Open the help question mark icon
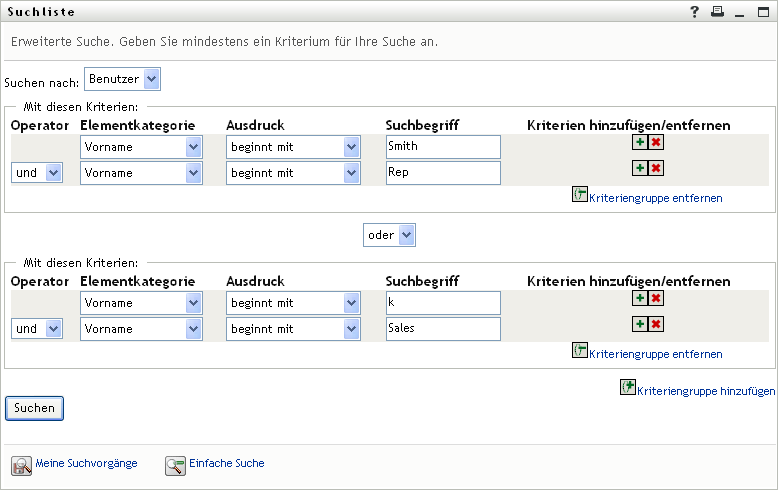The image size is (778, 490). 695,11
